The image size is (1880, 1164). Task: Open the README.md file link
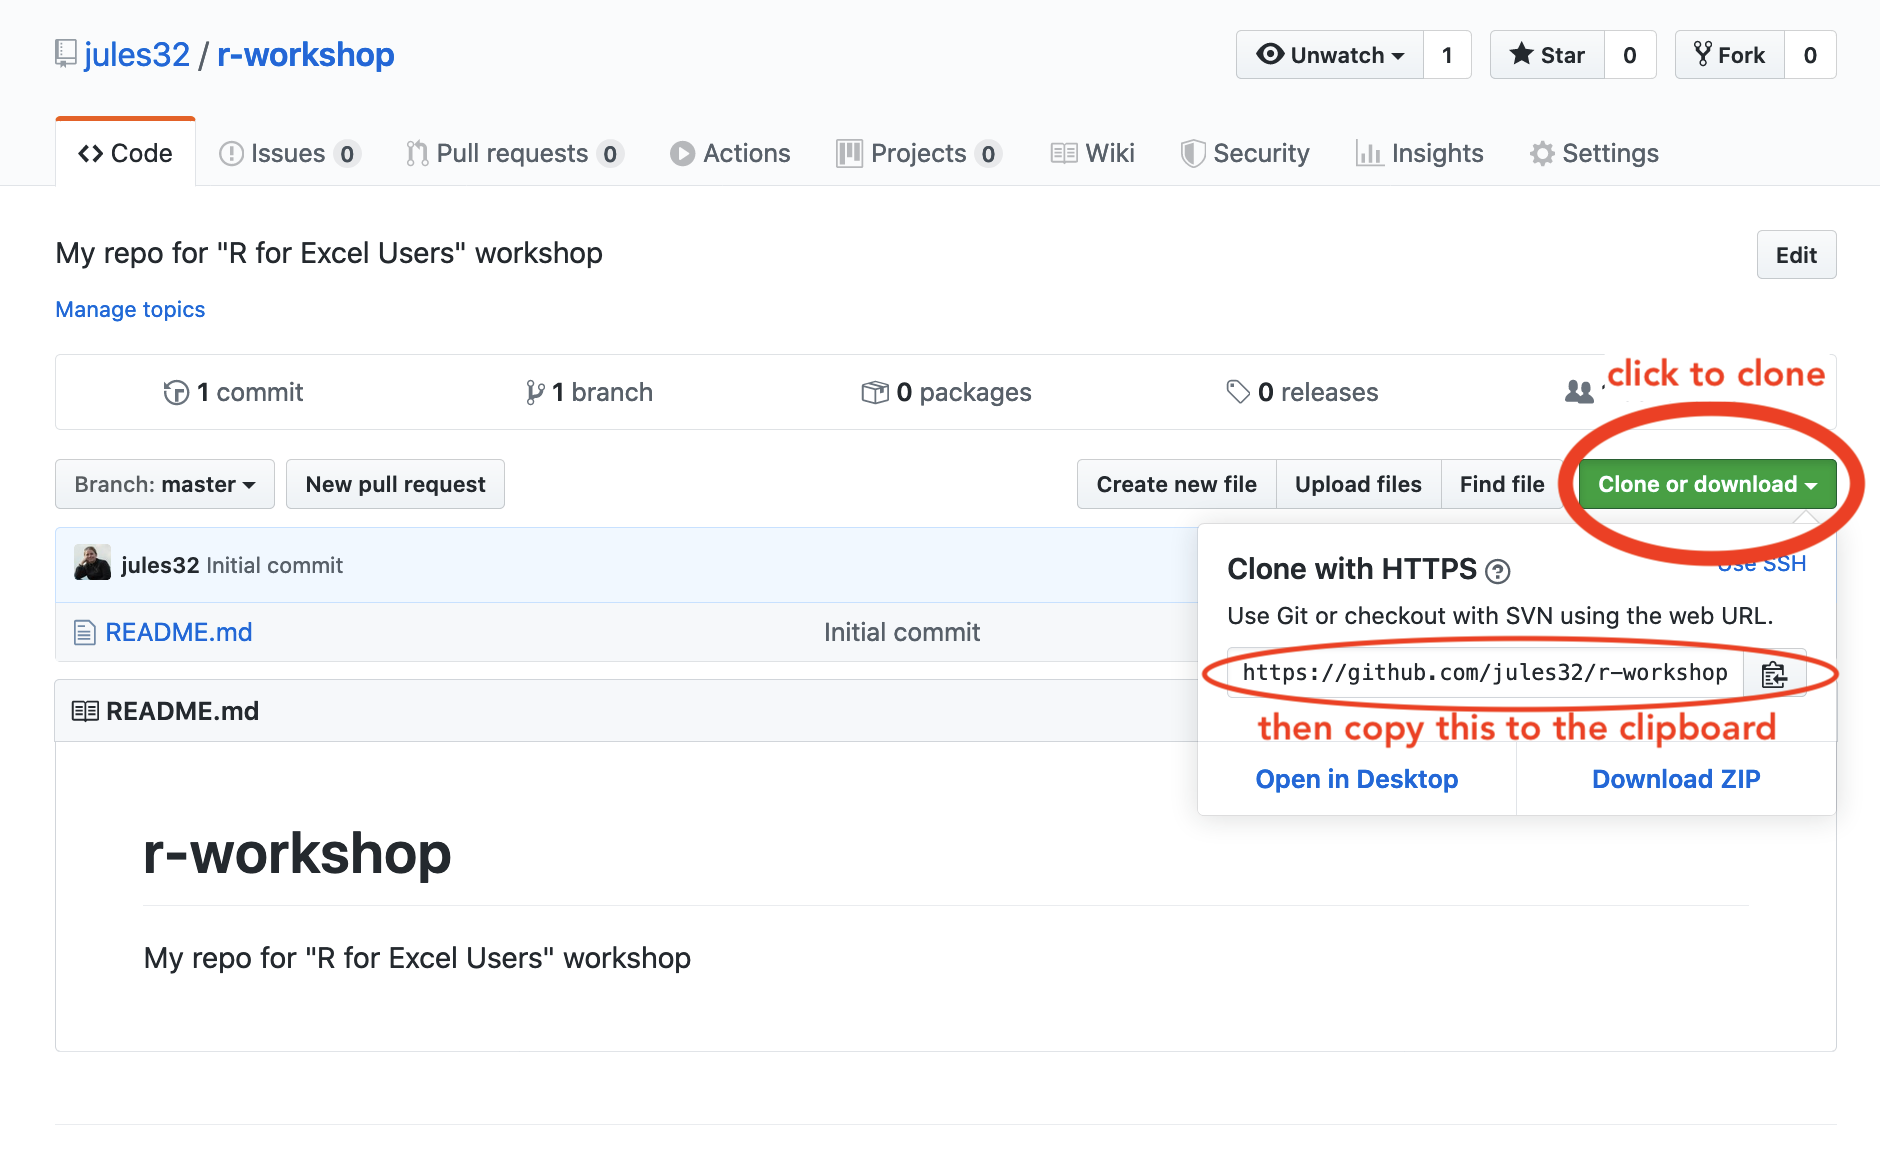pos(179,632)
